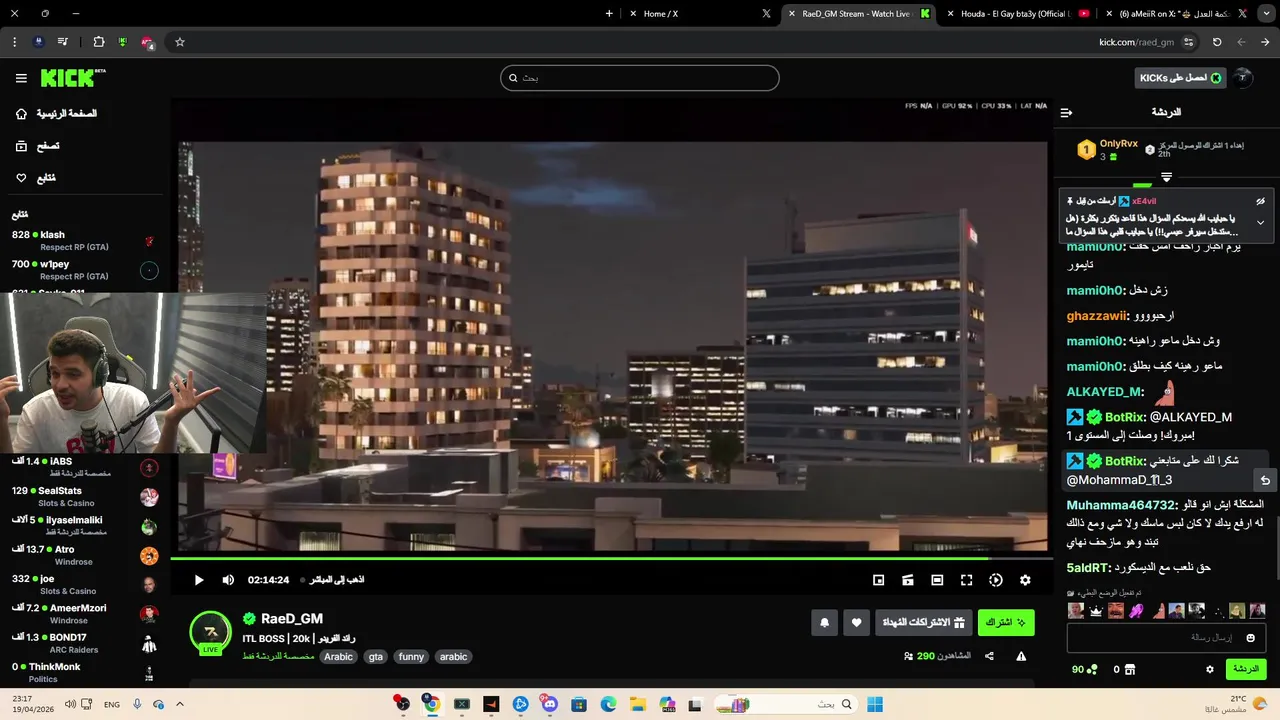Reload the page
Screen dimensions: 1280x720
pos(1217,42)
